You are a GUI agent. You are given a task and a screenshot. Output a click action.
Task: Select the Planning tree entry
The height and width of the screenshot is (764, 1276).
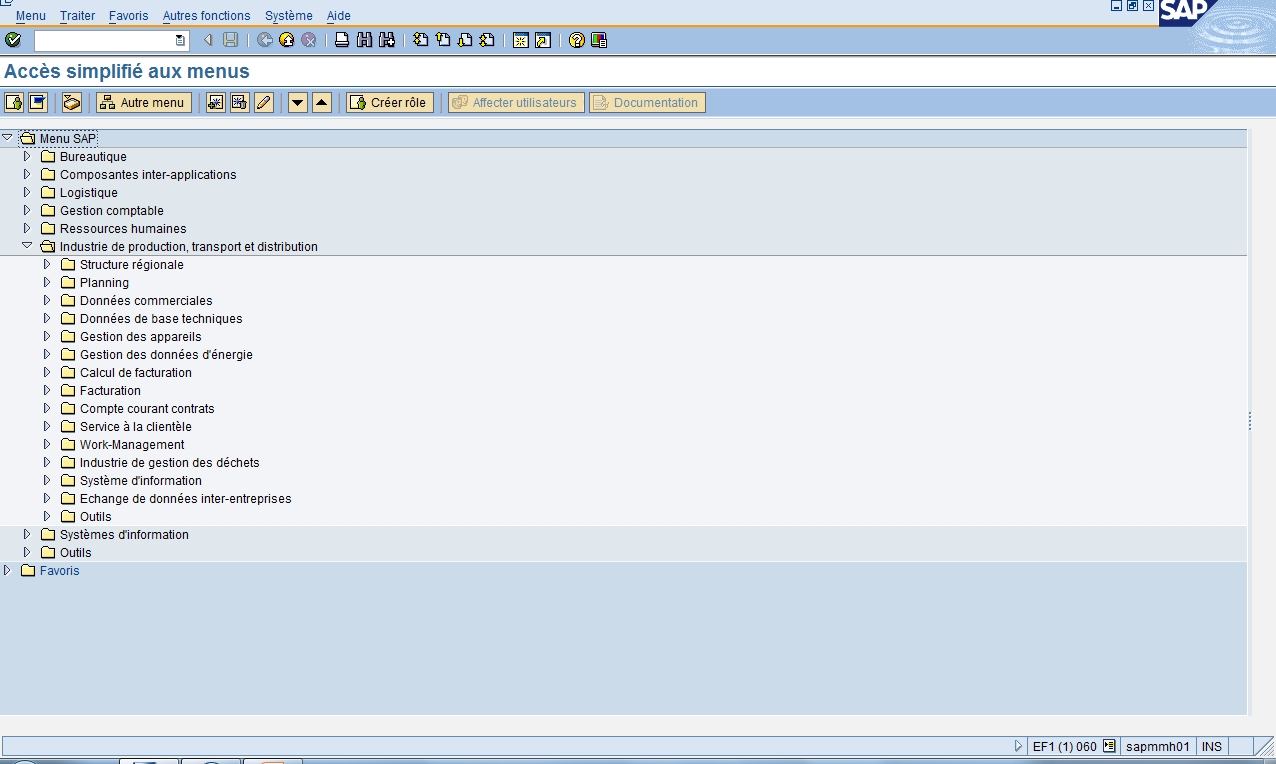pyautogui.click(x=104, y=283)
